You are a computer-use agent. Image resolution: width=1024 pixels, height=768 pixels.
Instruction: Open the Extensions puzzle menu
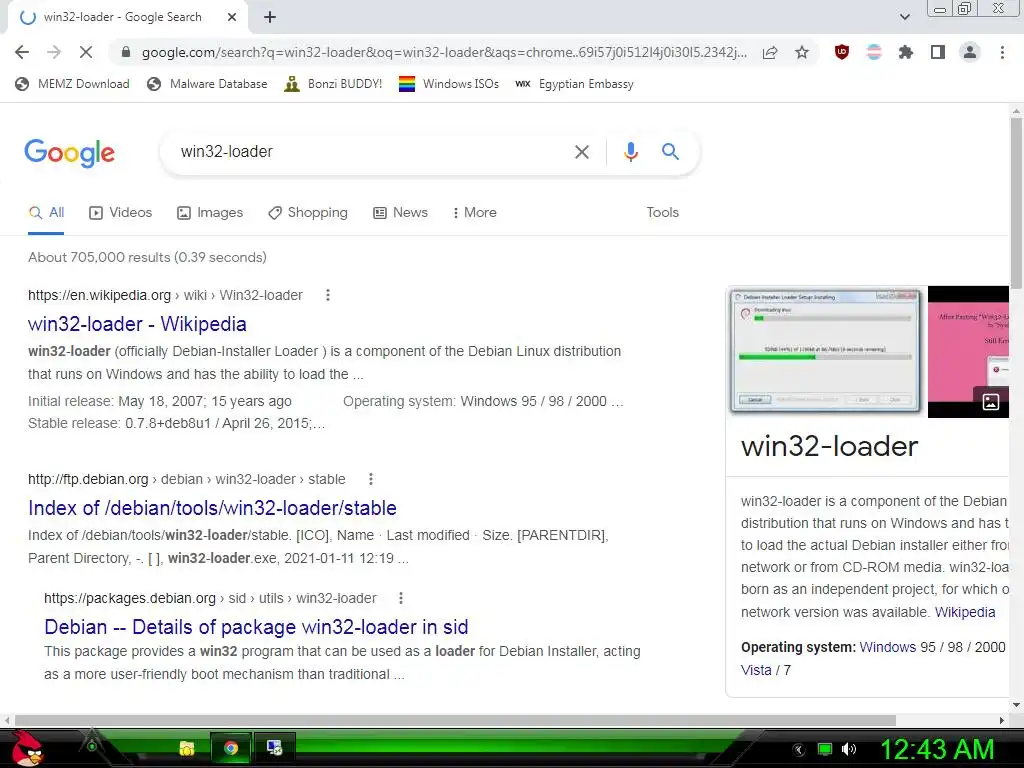tap(906, 52)
